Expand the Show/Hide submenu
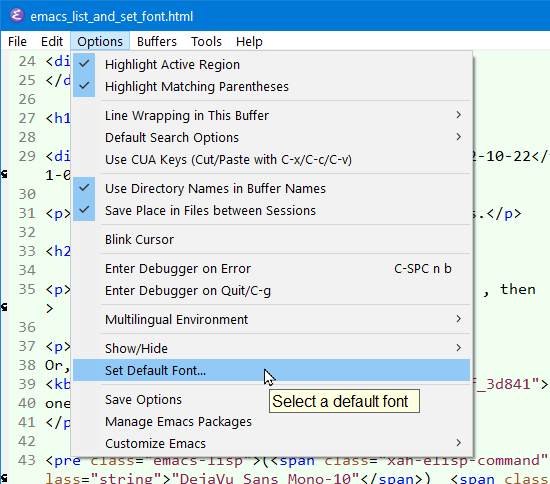Image resolution: width=550 pixels, height=484 pixels. tap(271, 348)
